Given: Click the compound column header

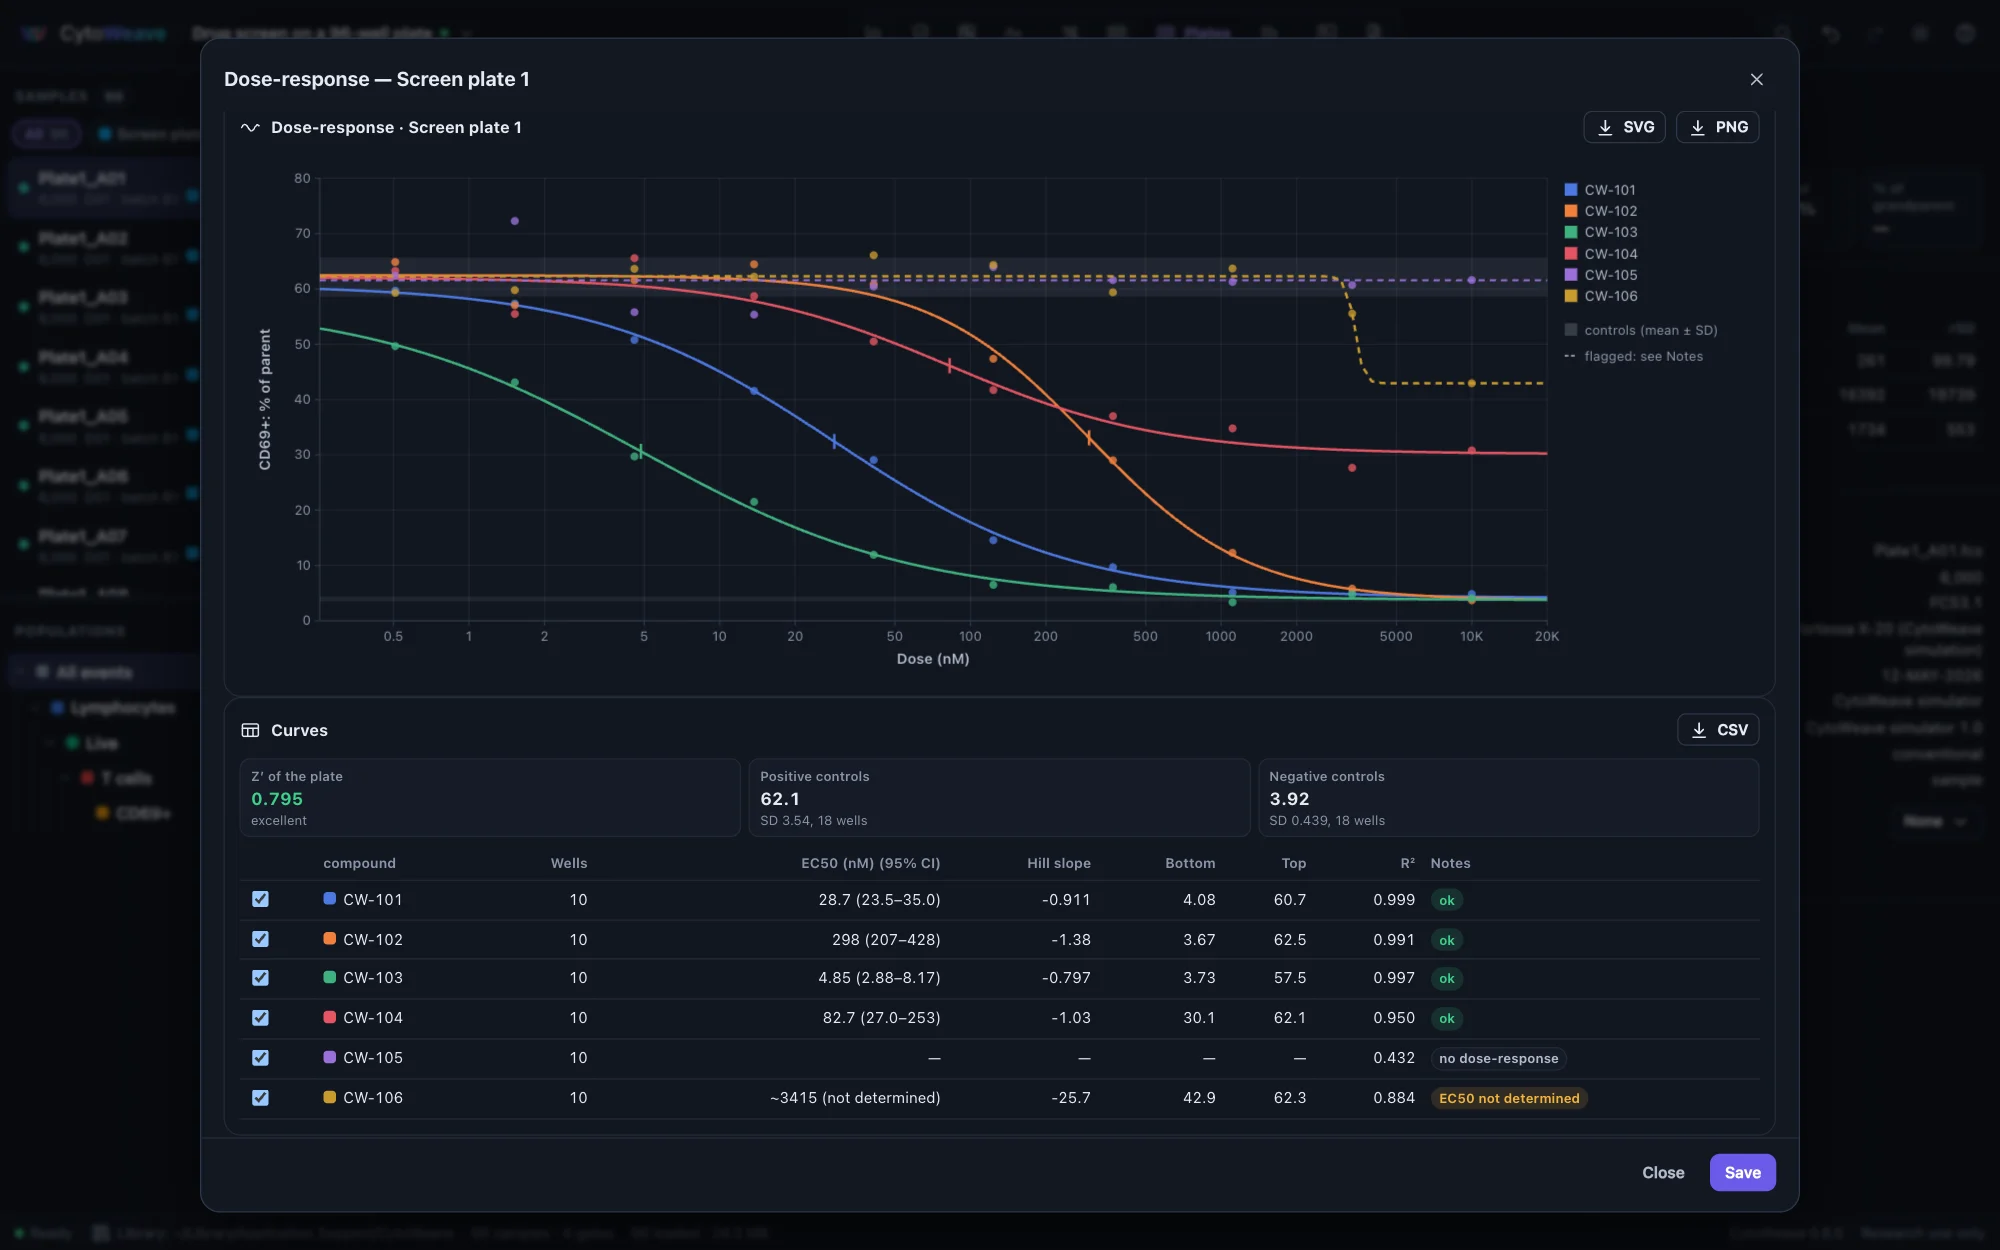Looking at the screenshot, I should click(x=359, y=863).
